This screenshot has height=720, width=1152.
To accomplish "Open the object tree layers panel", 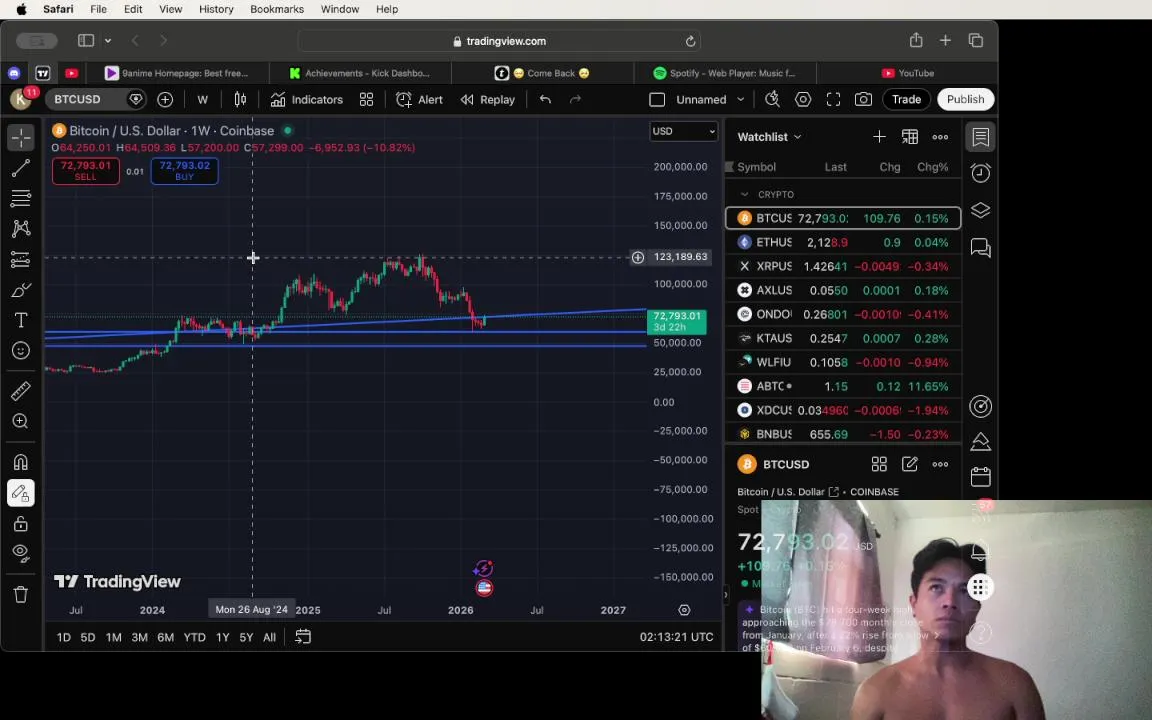I will [981, 210].
